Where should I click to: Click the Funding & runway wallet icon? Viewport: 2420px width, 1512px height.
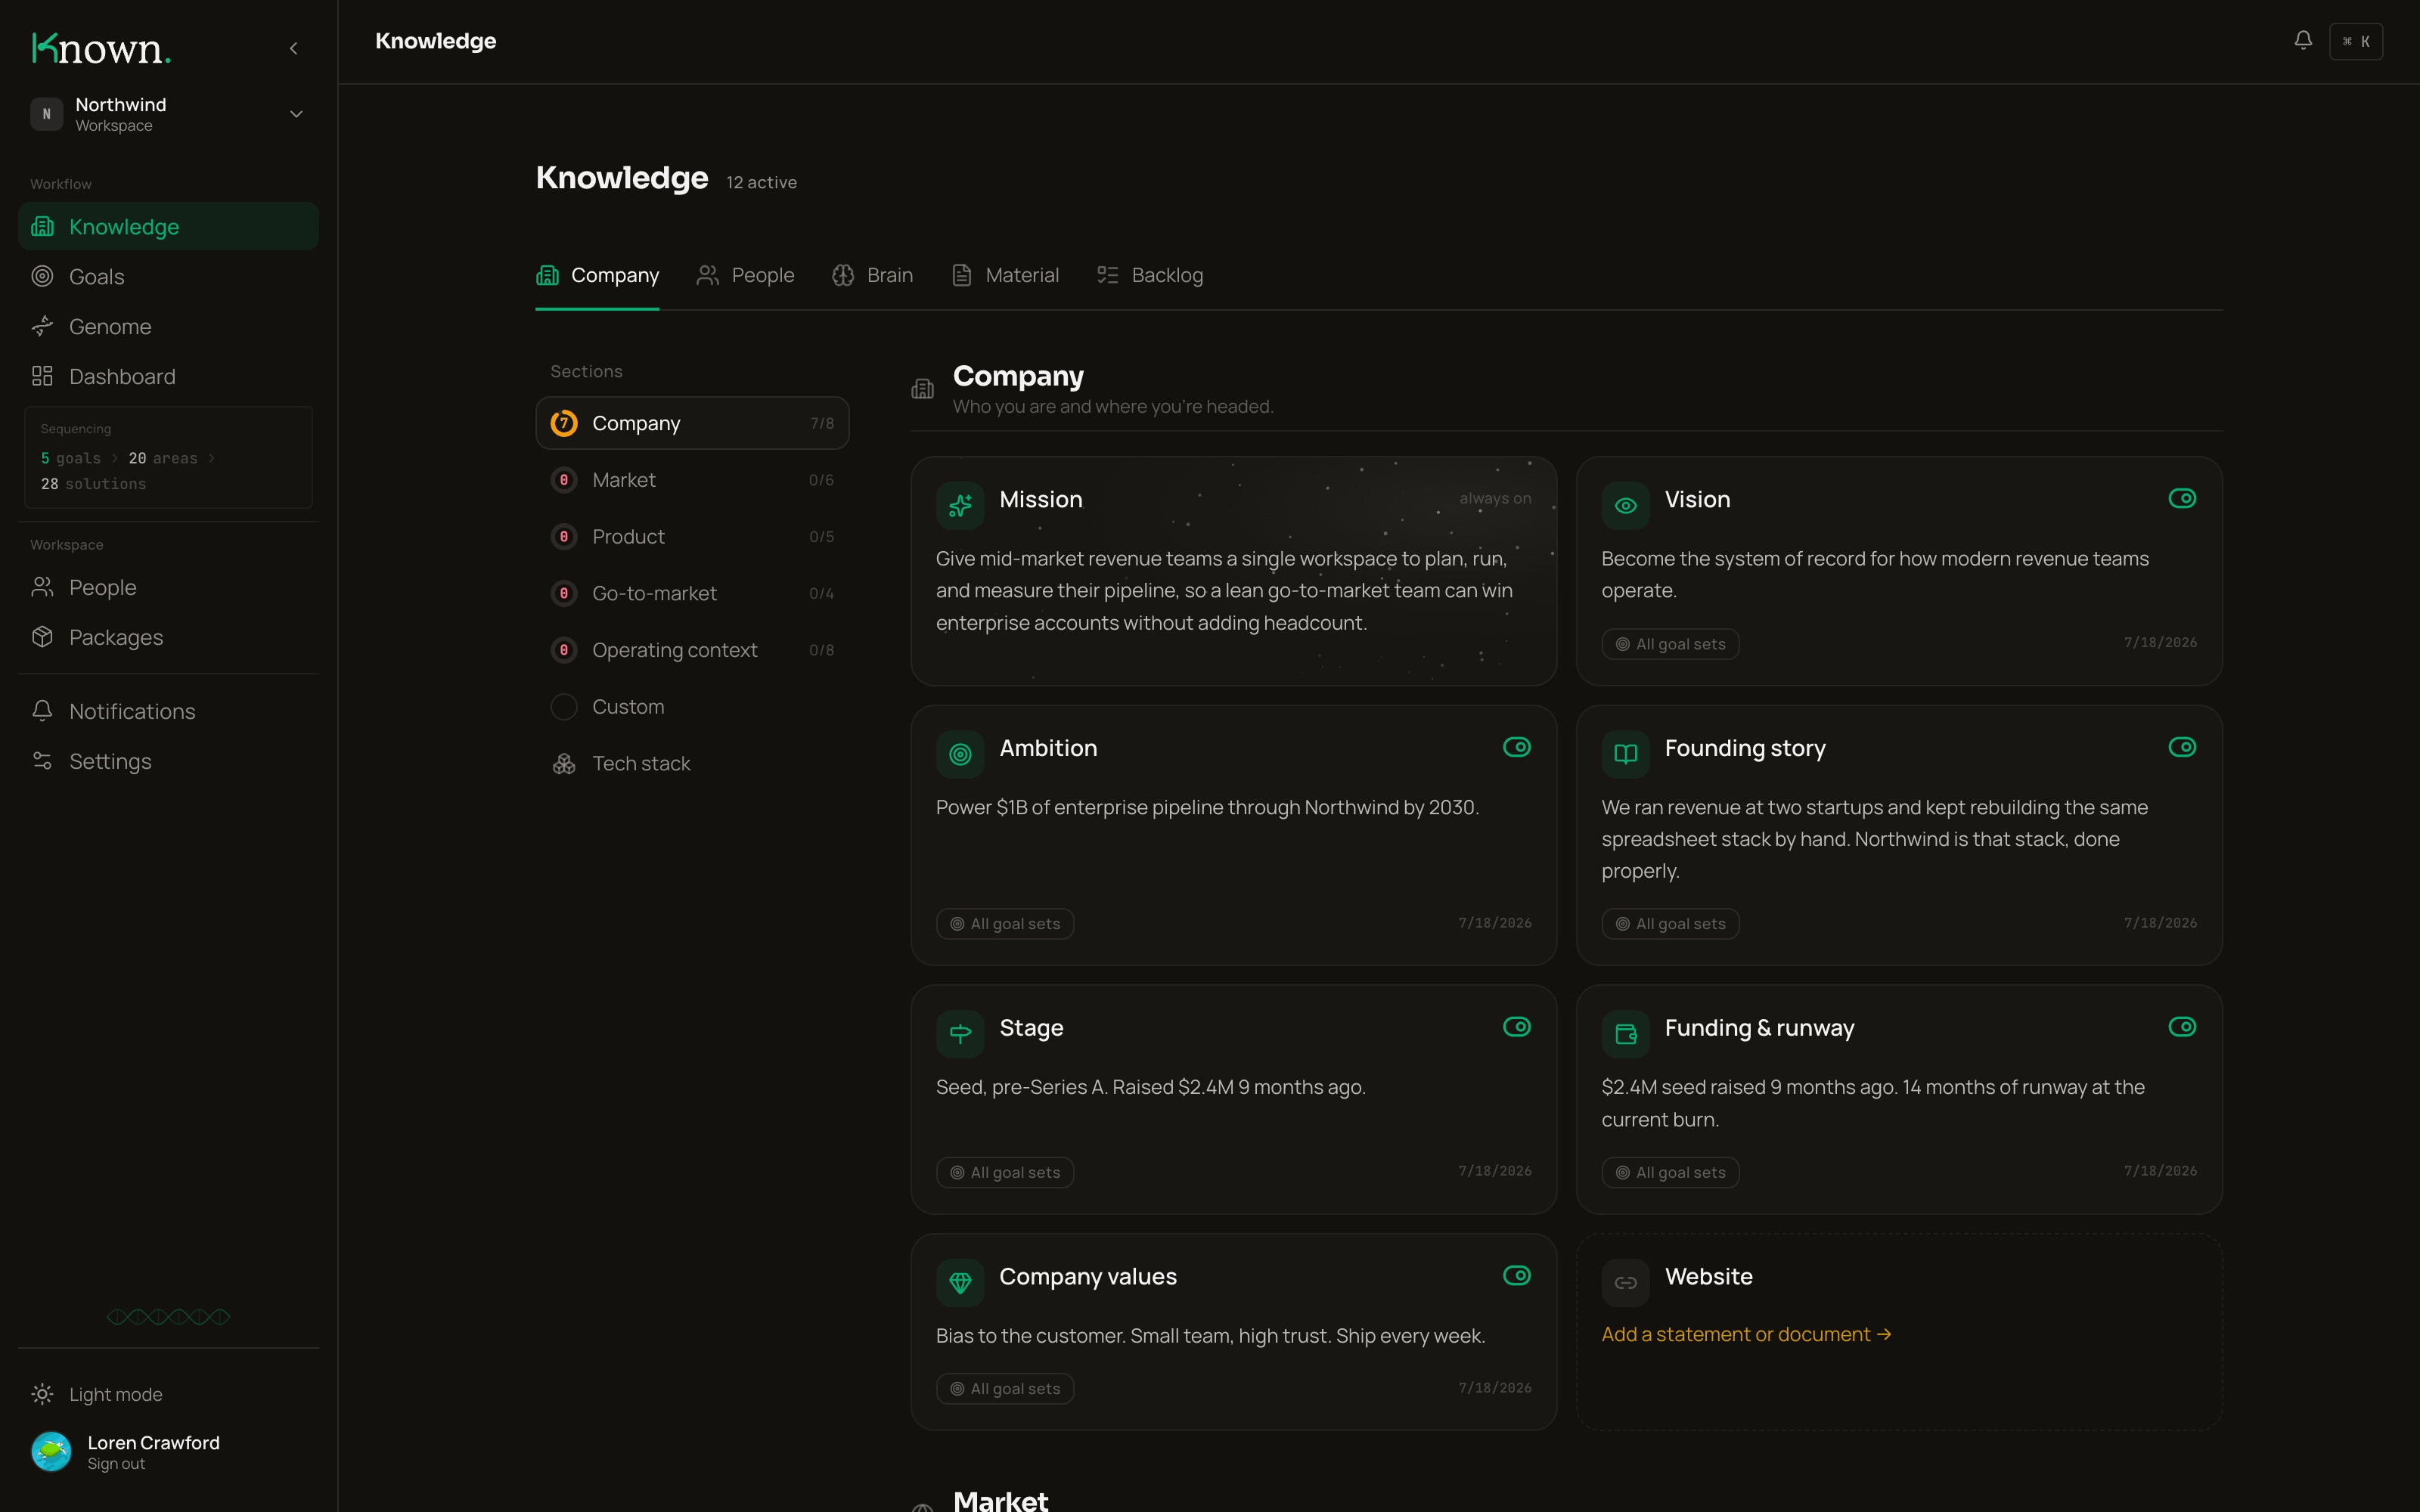pos(1625,1034)
